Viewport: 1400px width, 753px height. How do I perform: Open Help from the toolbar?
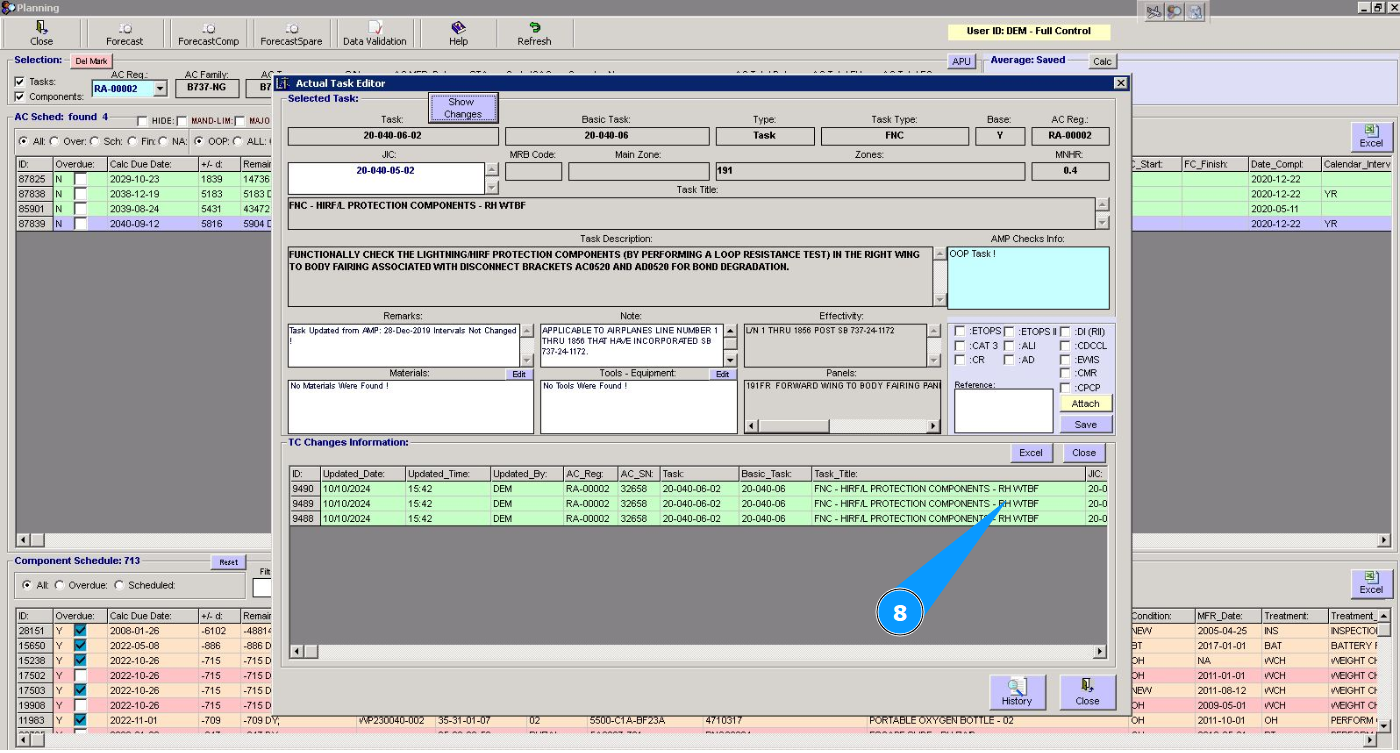pos(458,34)
